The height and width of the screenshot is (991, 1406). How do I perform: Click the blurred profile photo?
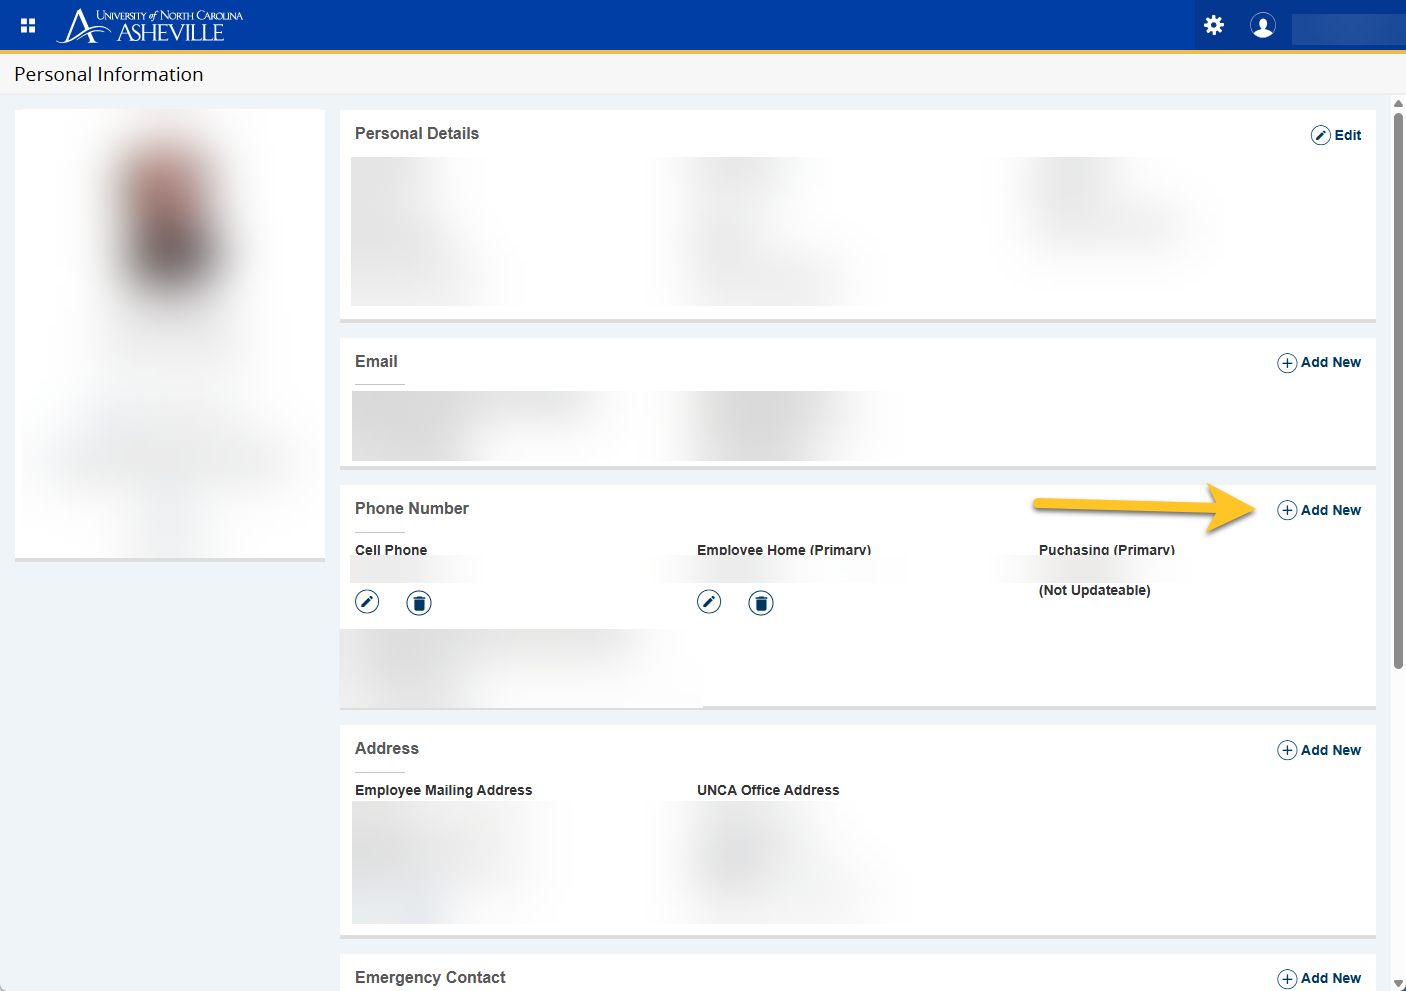(170, 230)
